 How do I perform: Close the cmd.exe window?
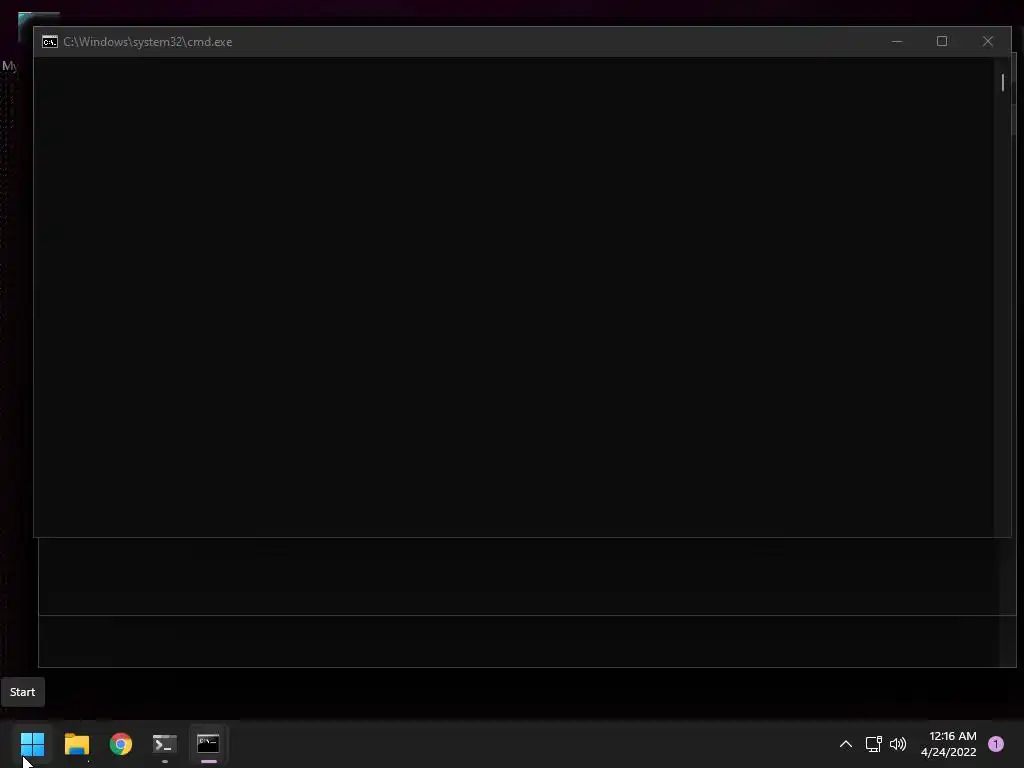click(987, 41)
